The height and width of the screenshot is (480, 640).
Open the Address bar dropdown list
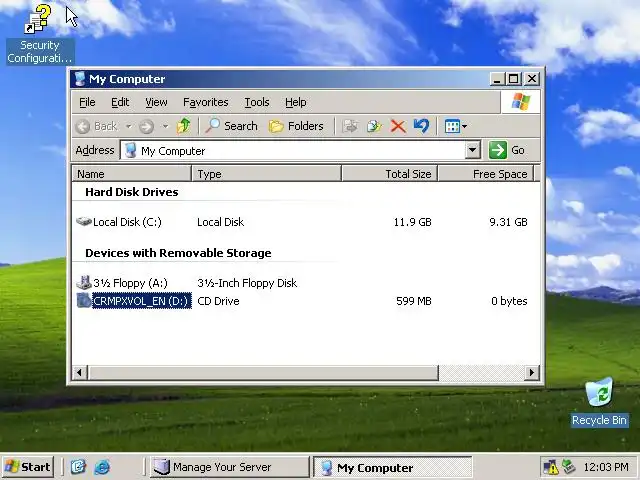click(472, 150)
